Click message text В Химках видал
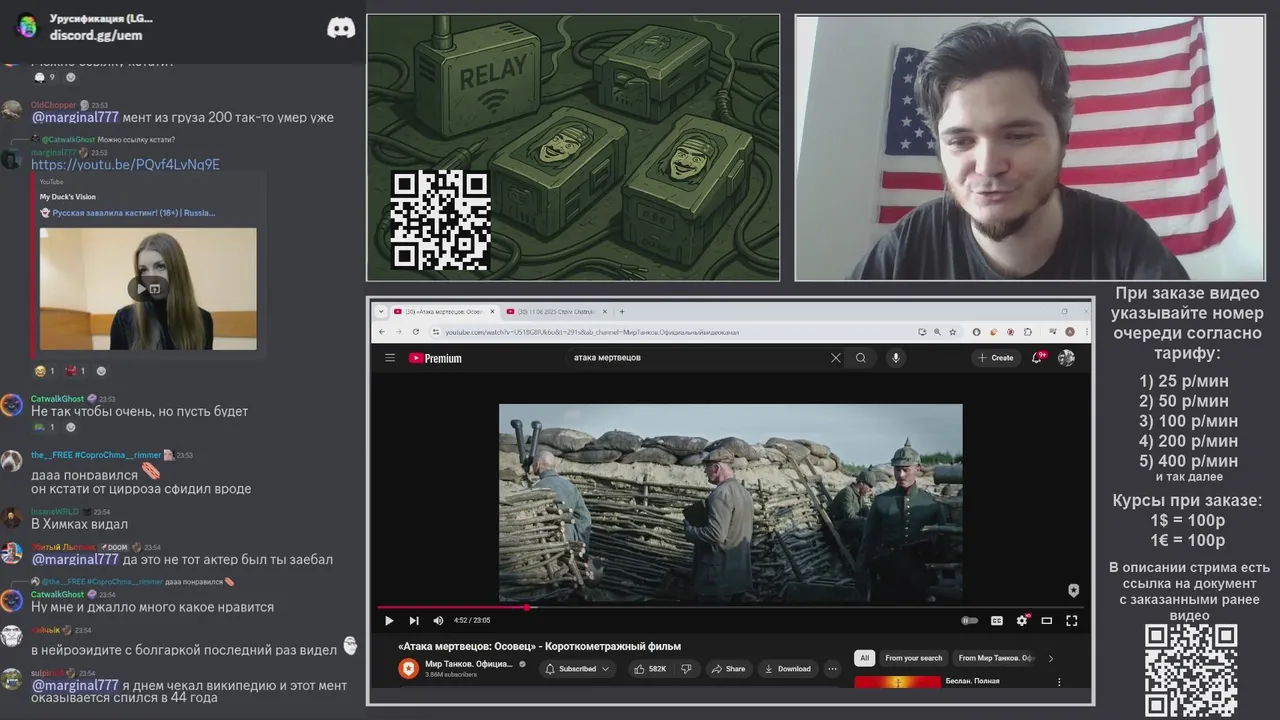Viewport: 1280px width, 720px height. point(79,524)
